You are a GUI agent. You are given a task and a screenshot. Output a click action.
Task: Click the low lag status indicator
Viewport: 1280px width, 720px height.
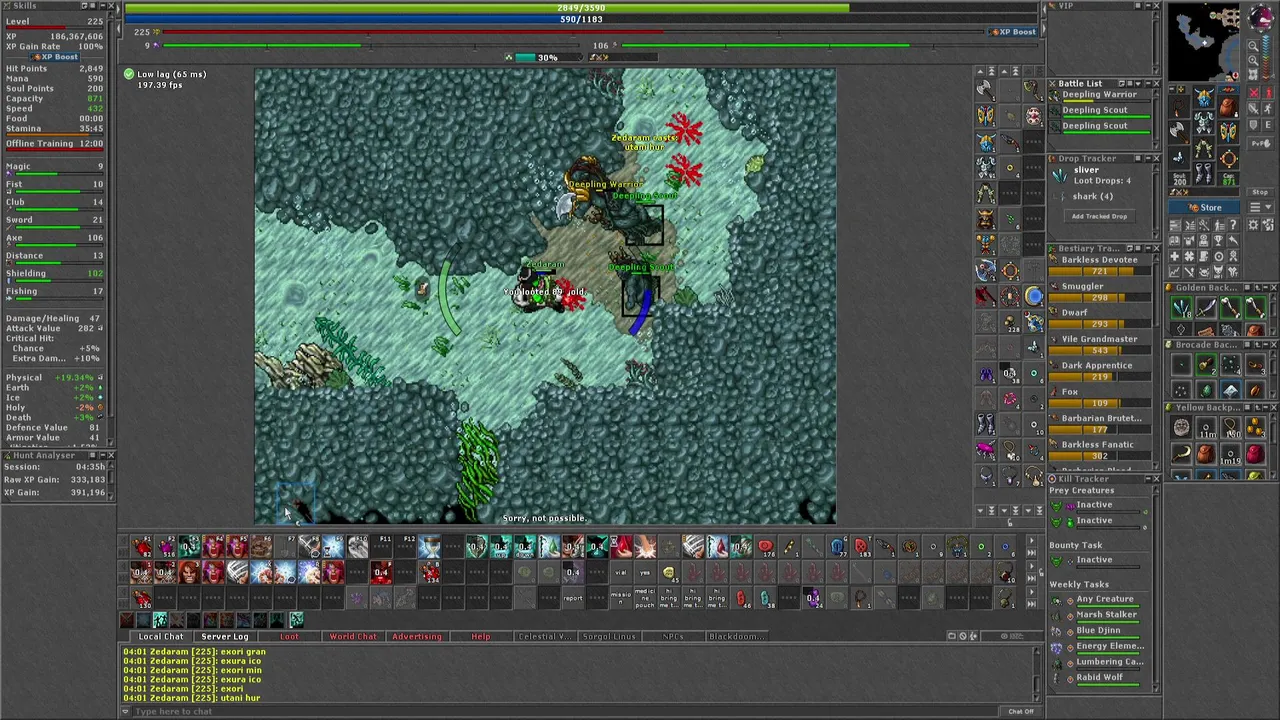tap(165, 74)
